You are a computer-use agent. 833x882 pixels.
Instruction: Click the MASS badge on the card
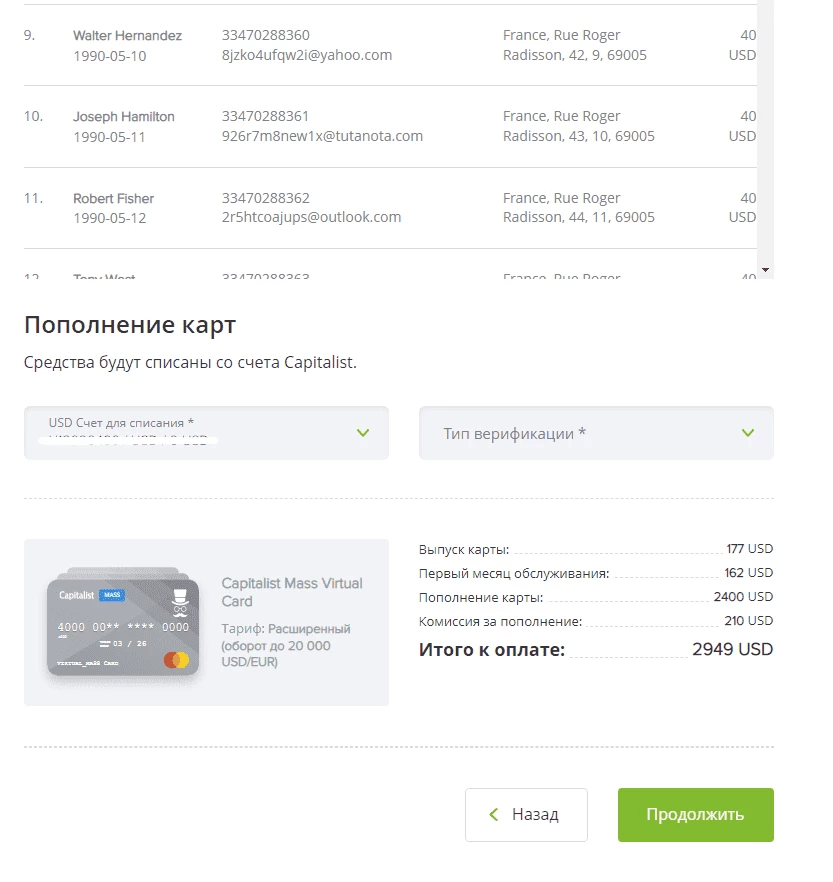[x=112, y=595]
